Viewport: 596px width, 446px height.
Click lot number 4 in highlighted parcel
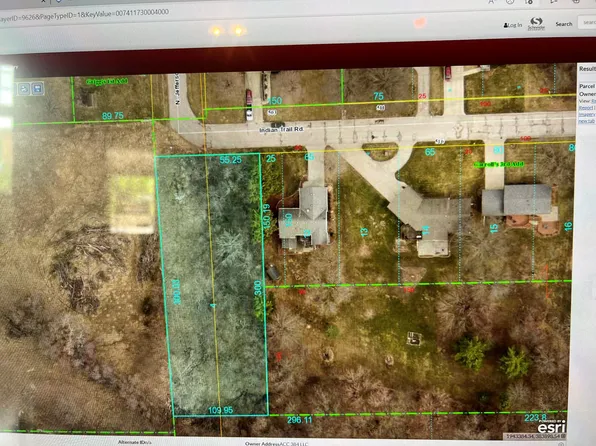point(213,305)
